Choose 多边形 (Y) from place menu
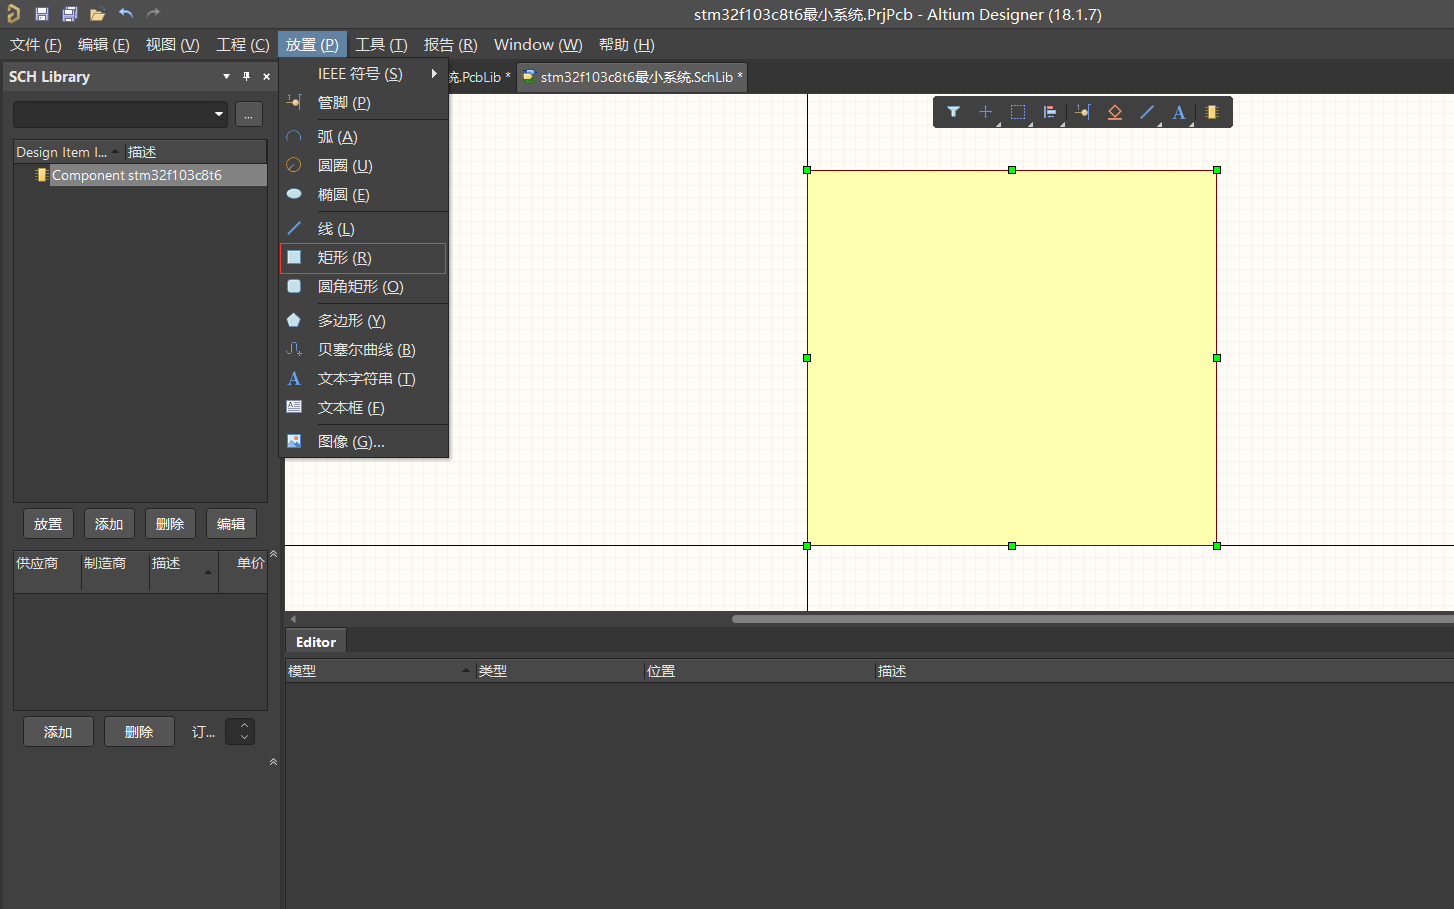Viewport: 1454px width, 909px height. pos(362,321)
